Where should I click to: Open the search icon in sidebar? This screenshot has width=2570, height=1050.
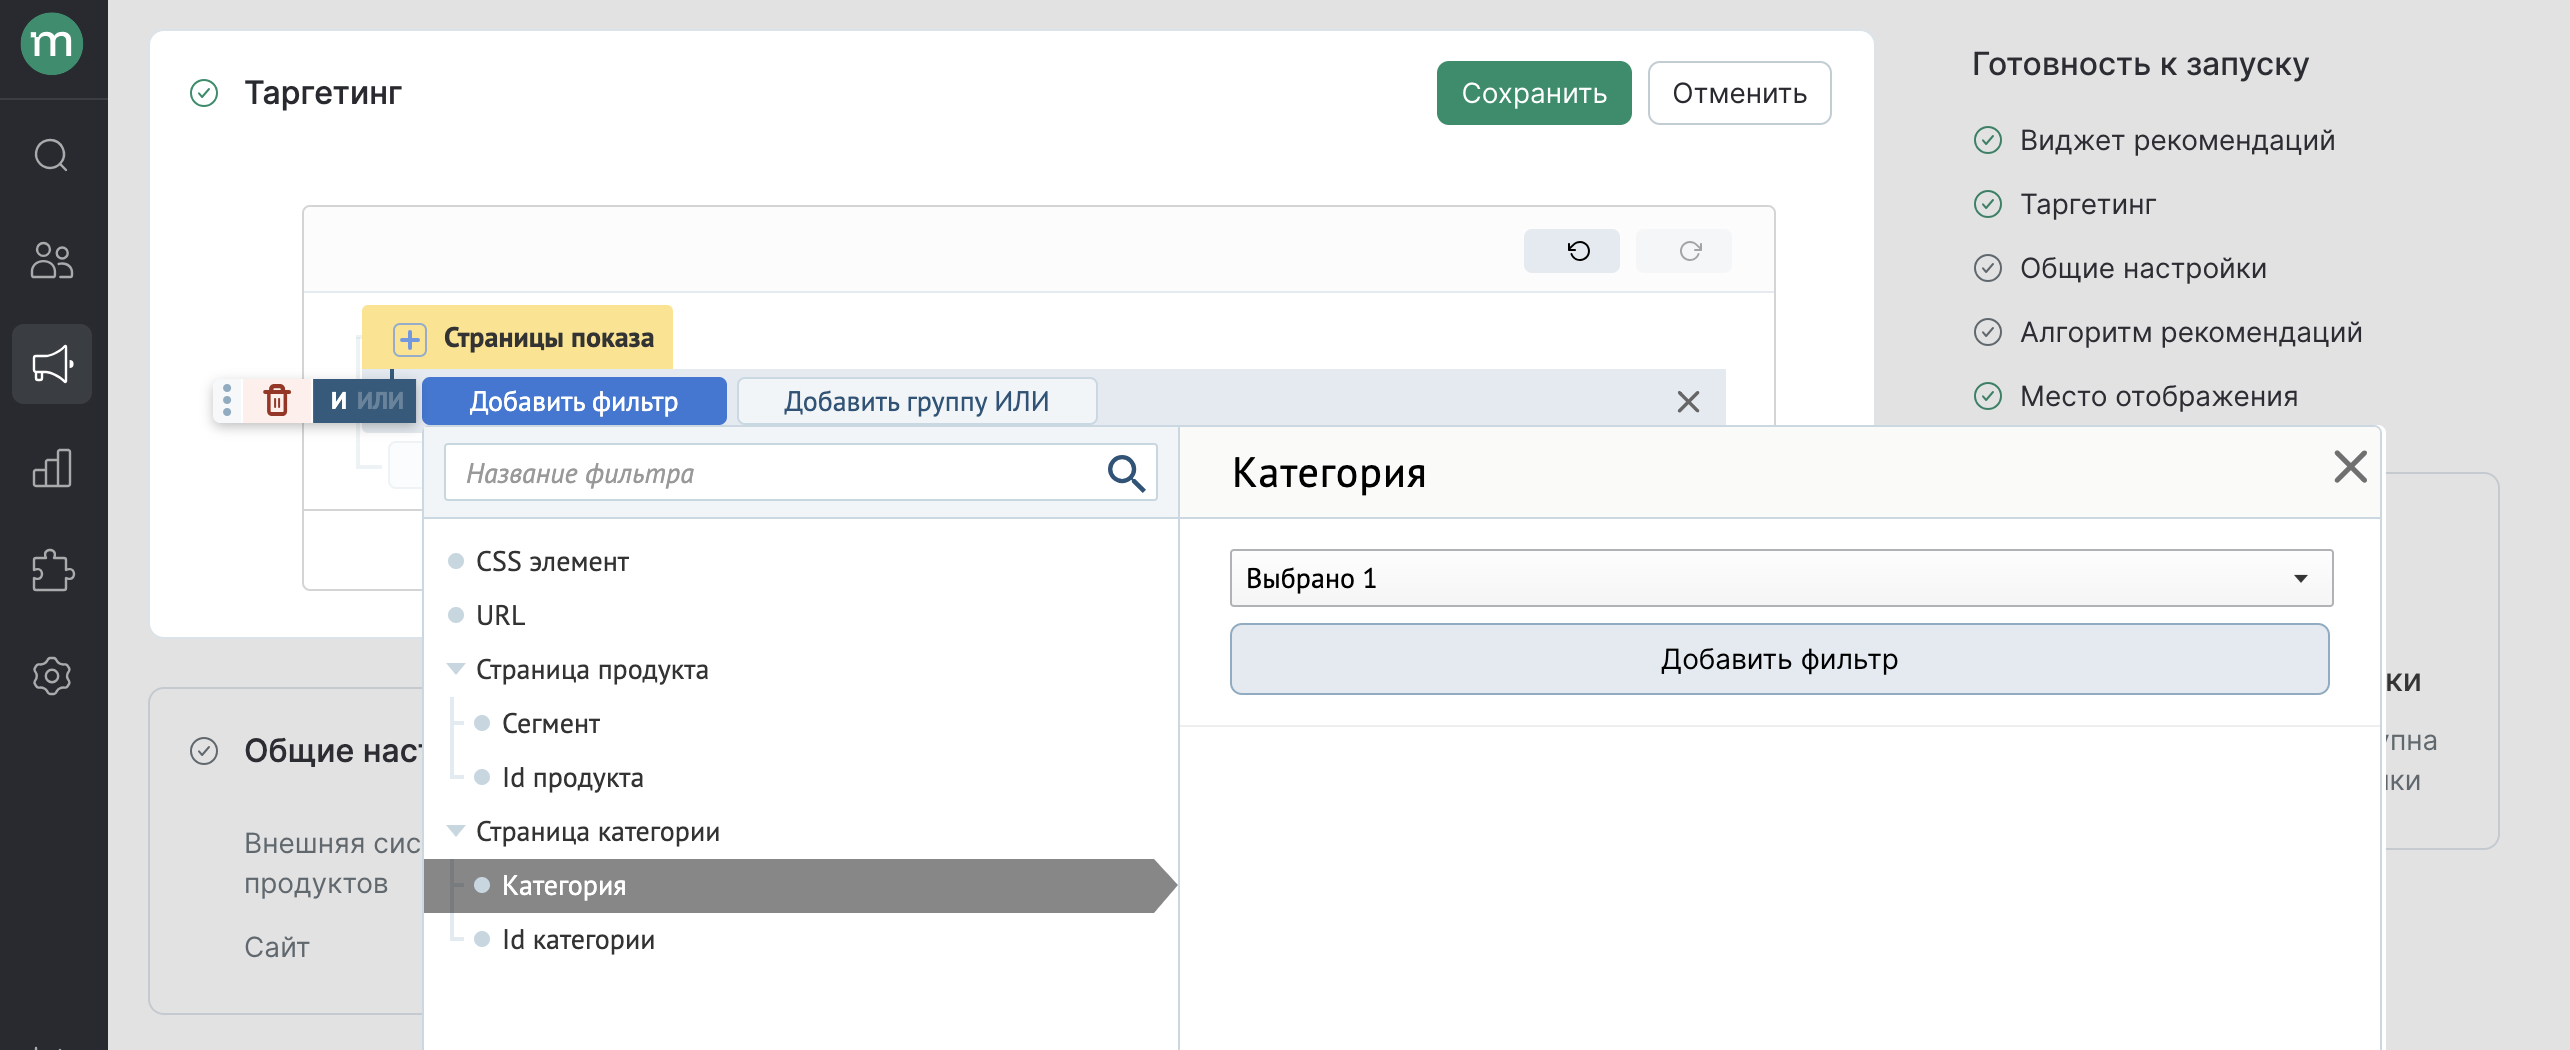click(52, 156)
